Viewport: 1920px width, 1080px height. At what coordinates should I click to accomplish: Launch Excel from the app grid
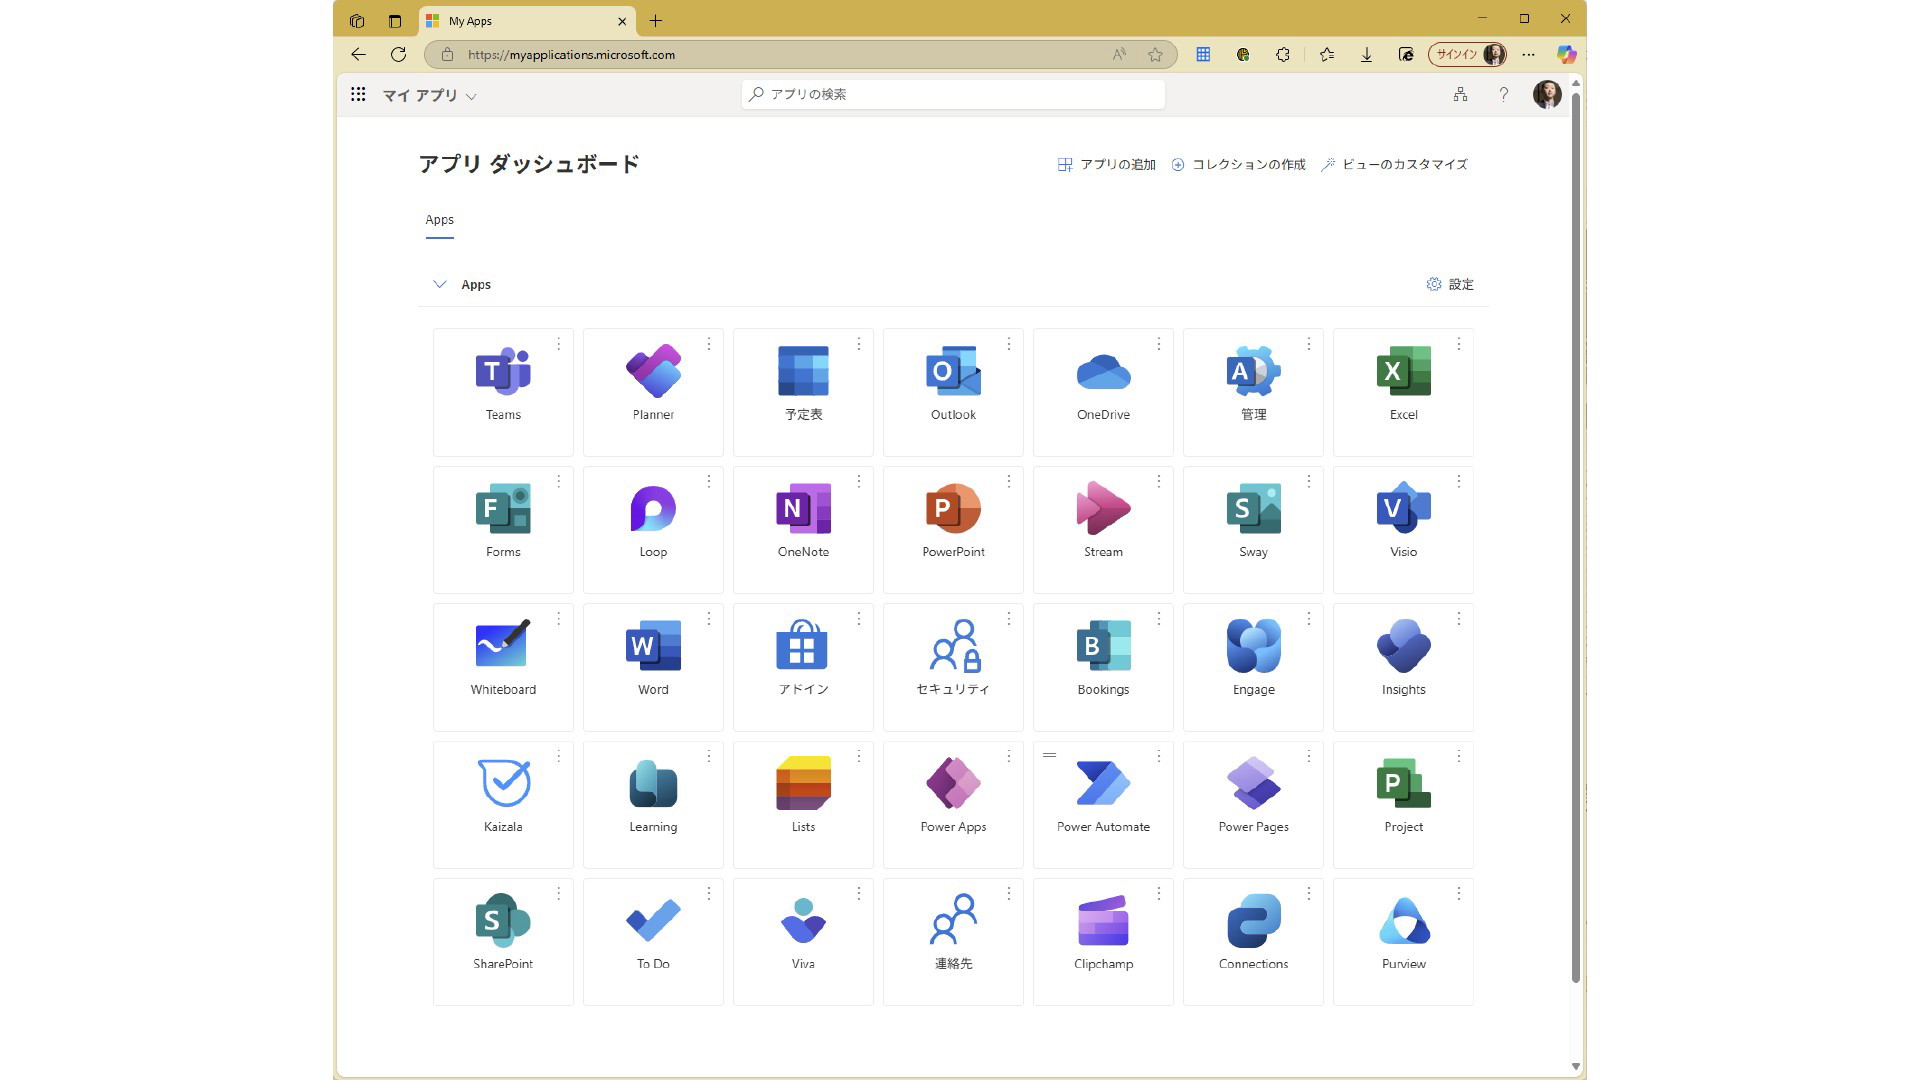pos(1403,392)
